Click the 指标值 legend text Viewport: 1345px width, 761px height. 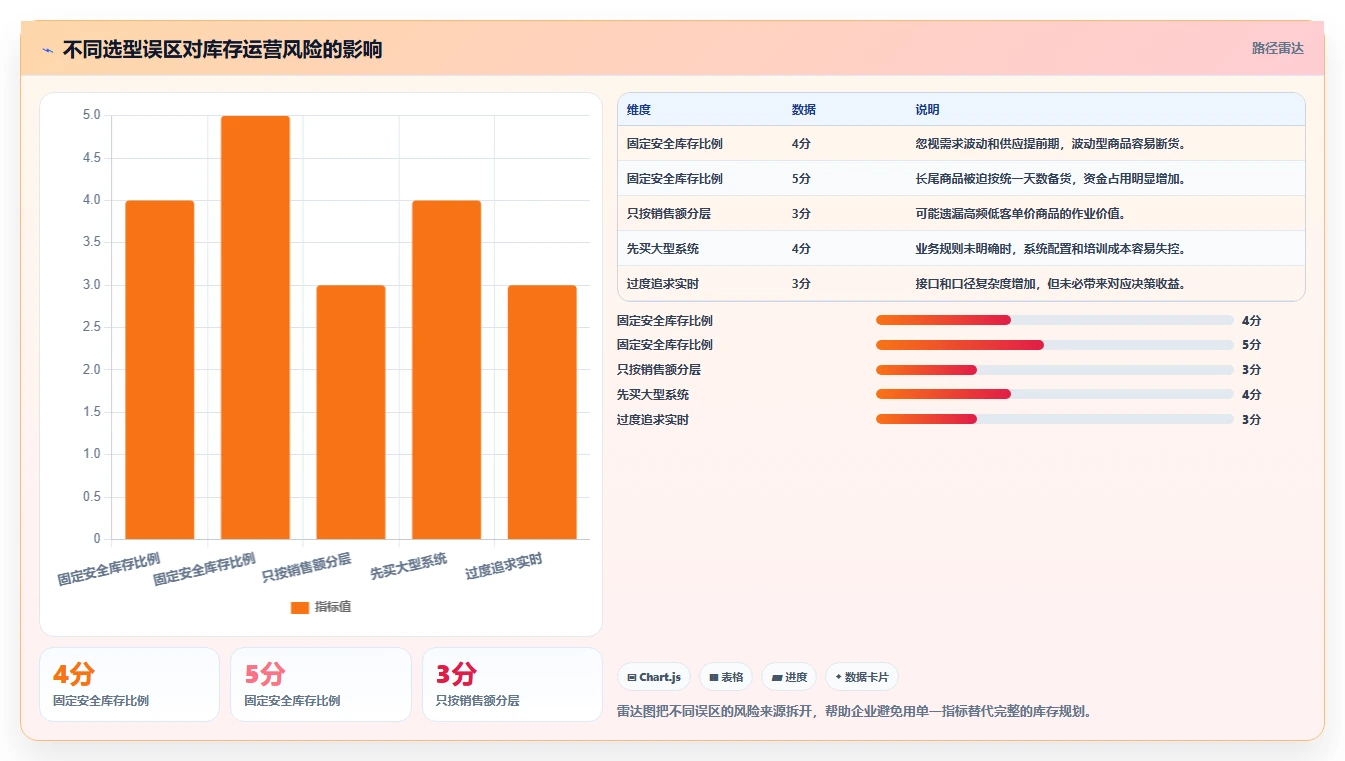point(333,607)
